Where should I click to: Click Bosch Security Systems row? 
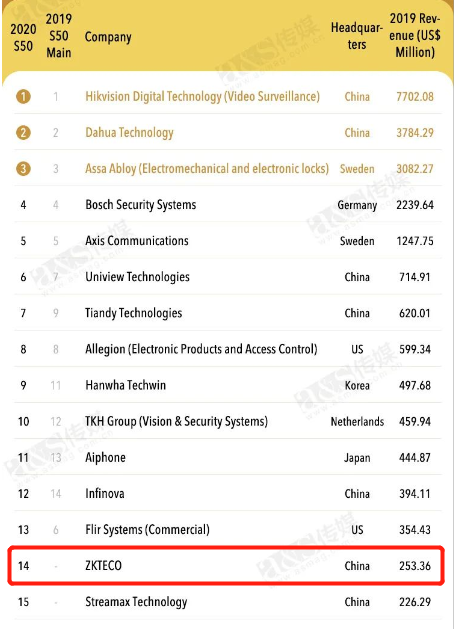pos(228,205)
